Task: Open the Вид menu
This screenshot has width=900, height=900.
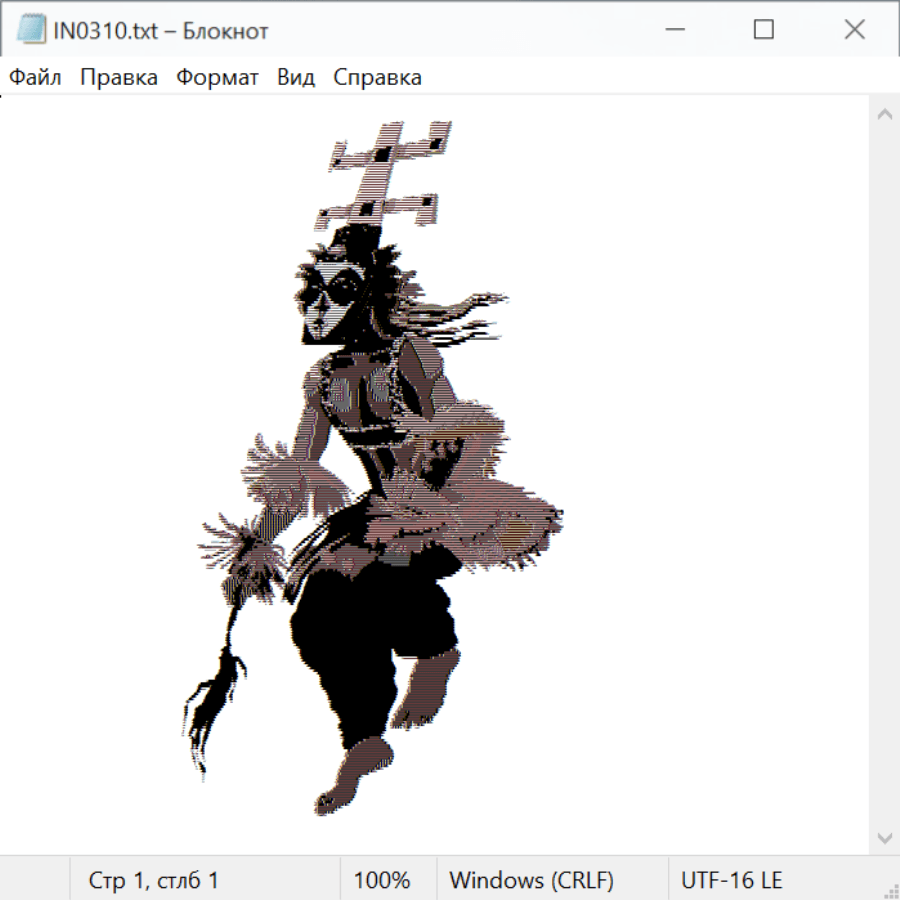Action: point(296,77)
